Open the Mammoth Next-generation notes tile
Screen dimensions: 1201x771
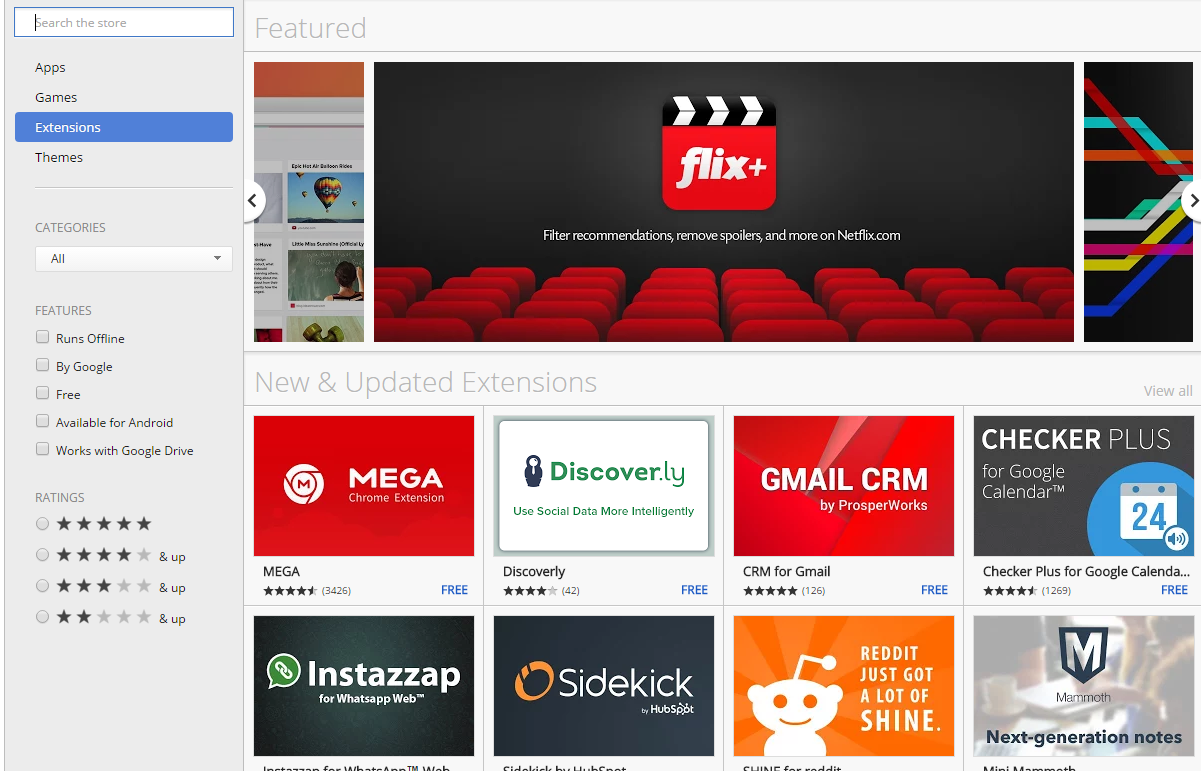coord(1084,686)
